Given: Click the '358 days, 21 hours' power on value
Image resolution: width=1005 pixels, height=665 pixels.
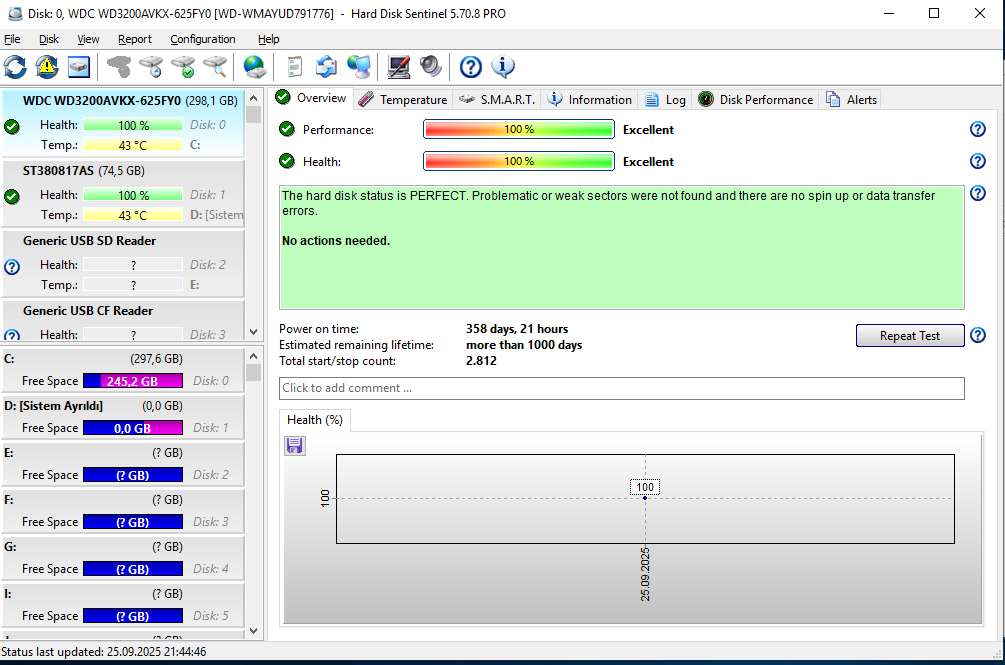Looking at the screenshot, I should pyautogui.click(x=517, y=329).
